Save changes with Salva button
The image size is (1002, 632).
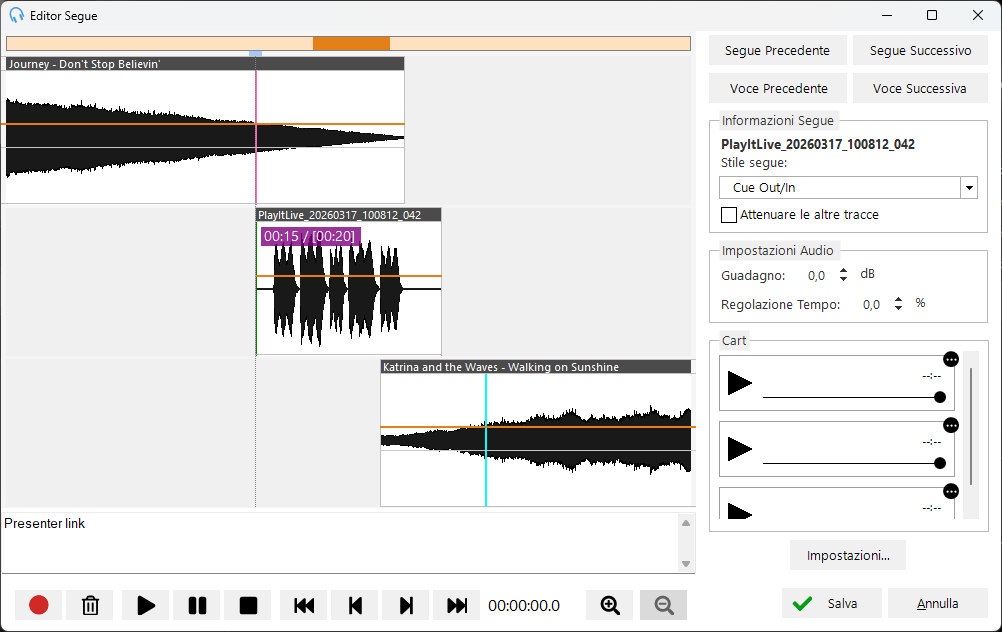pos(831,603)
